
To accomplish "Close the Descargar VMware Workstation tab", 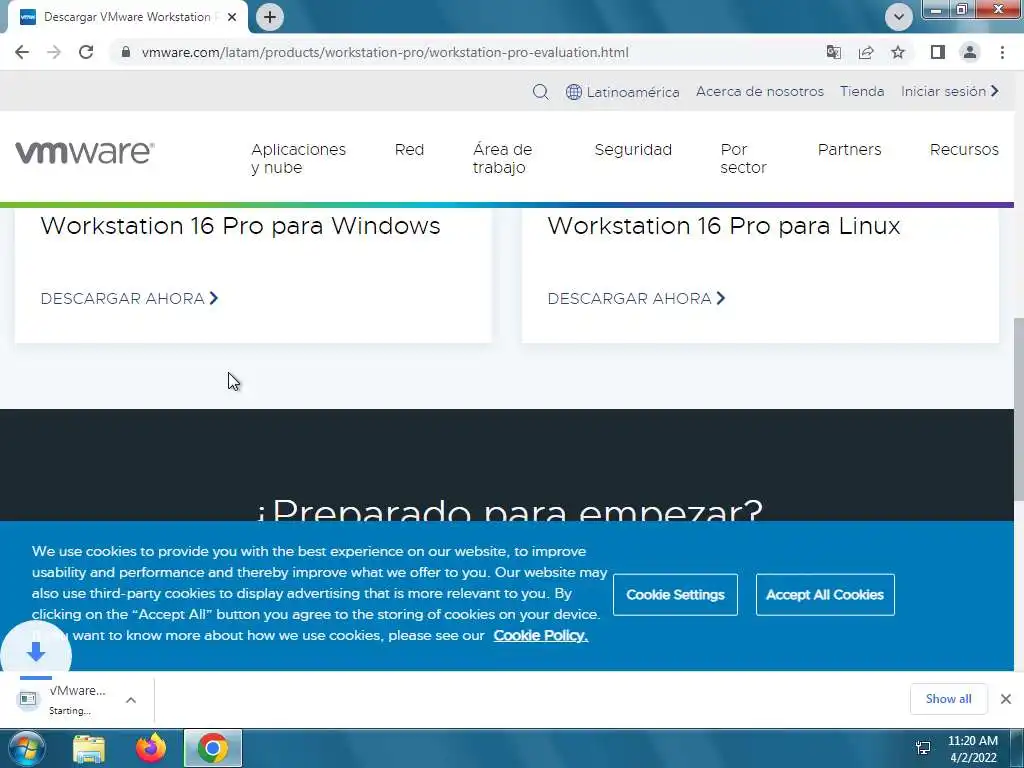I will 232,17.
